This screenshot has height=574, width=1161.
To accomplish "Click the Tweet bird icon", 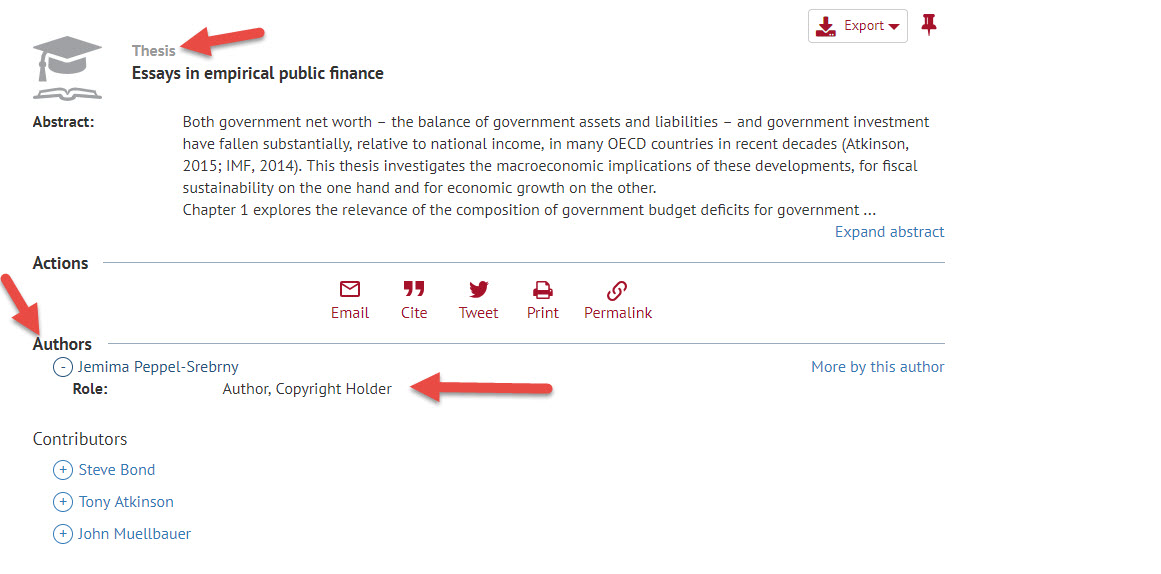I will (x=478, y=289).
